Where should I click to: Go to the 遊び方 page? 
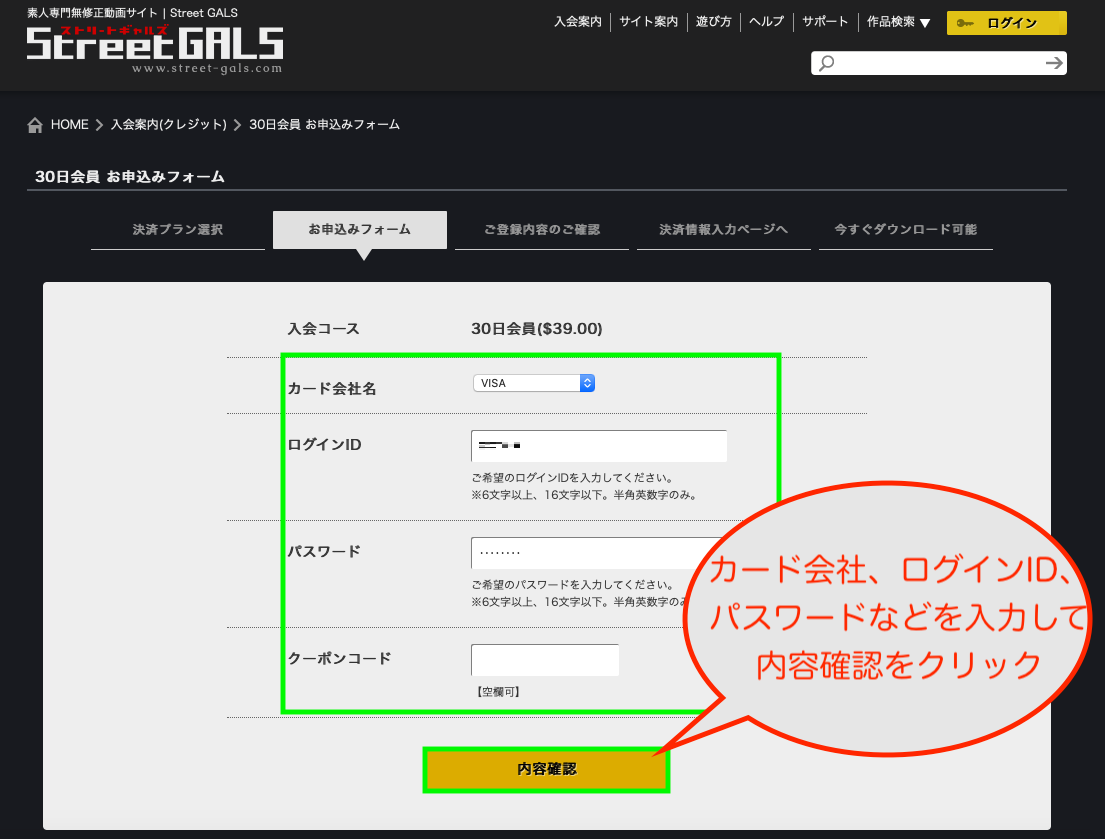tap(714, 22)
